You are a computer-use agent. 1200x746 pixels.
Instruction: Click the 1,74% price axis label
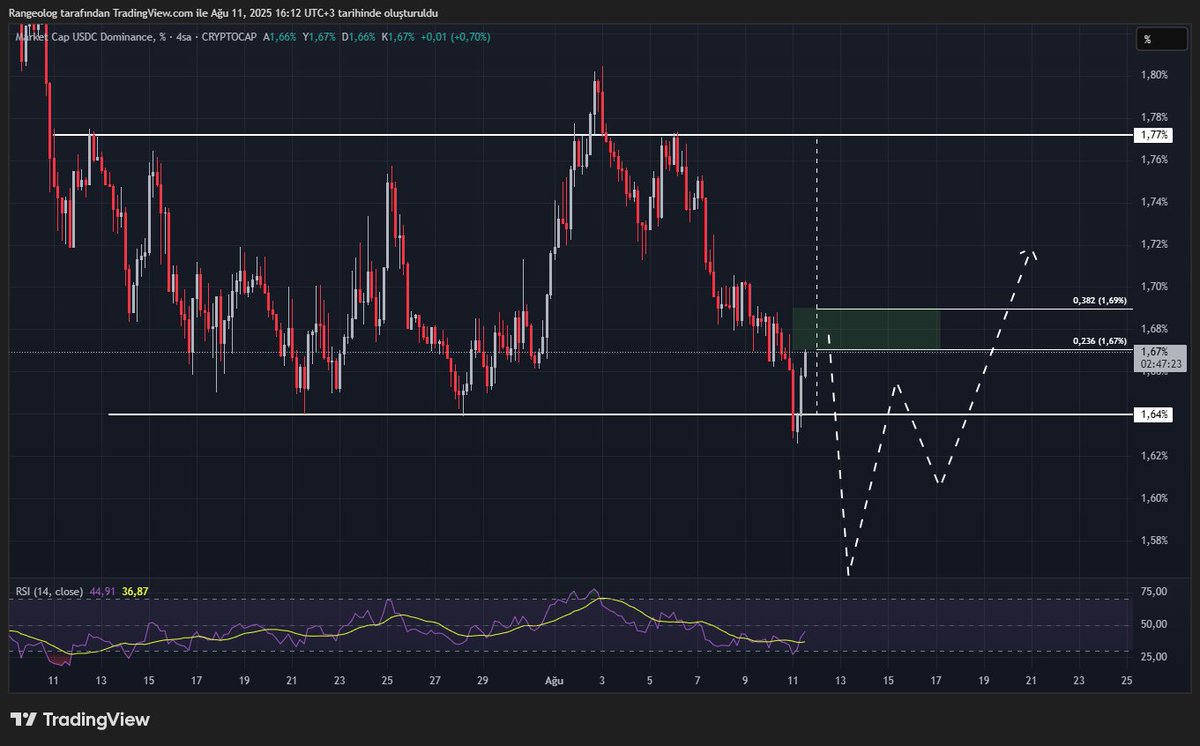[x=1154, y=202]
